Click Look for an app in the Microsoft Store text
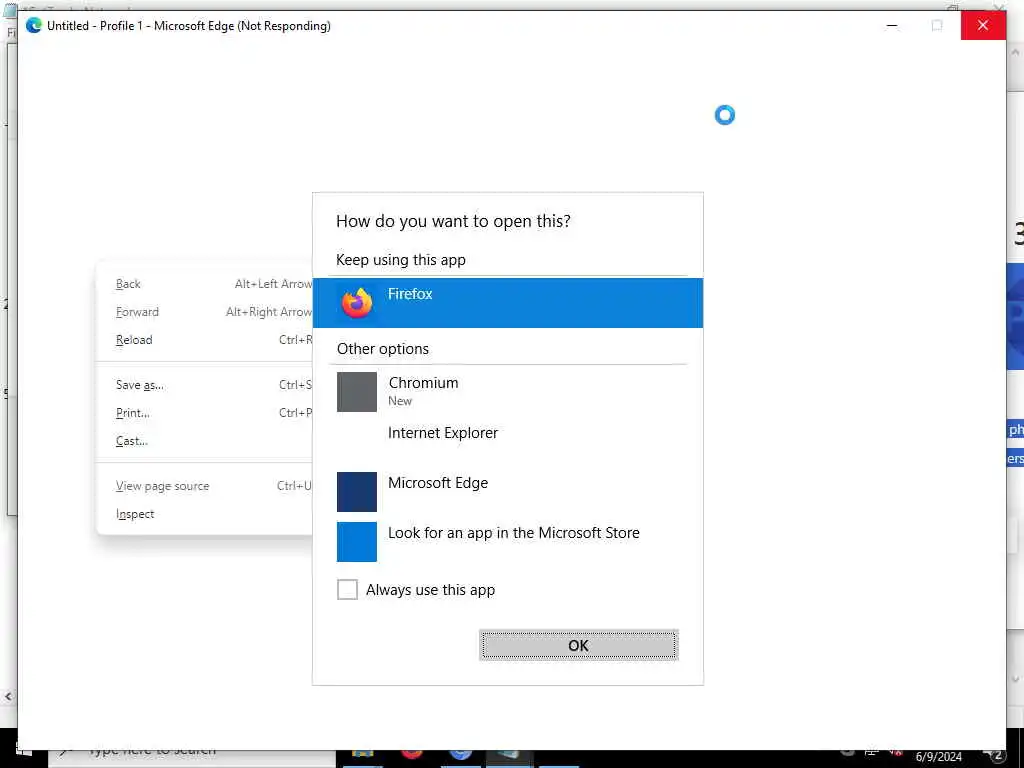The image size is (1024, 768). coord(513,533)
